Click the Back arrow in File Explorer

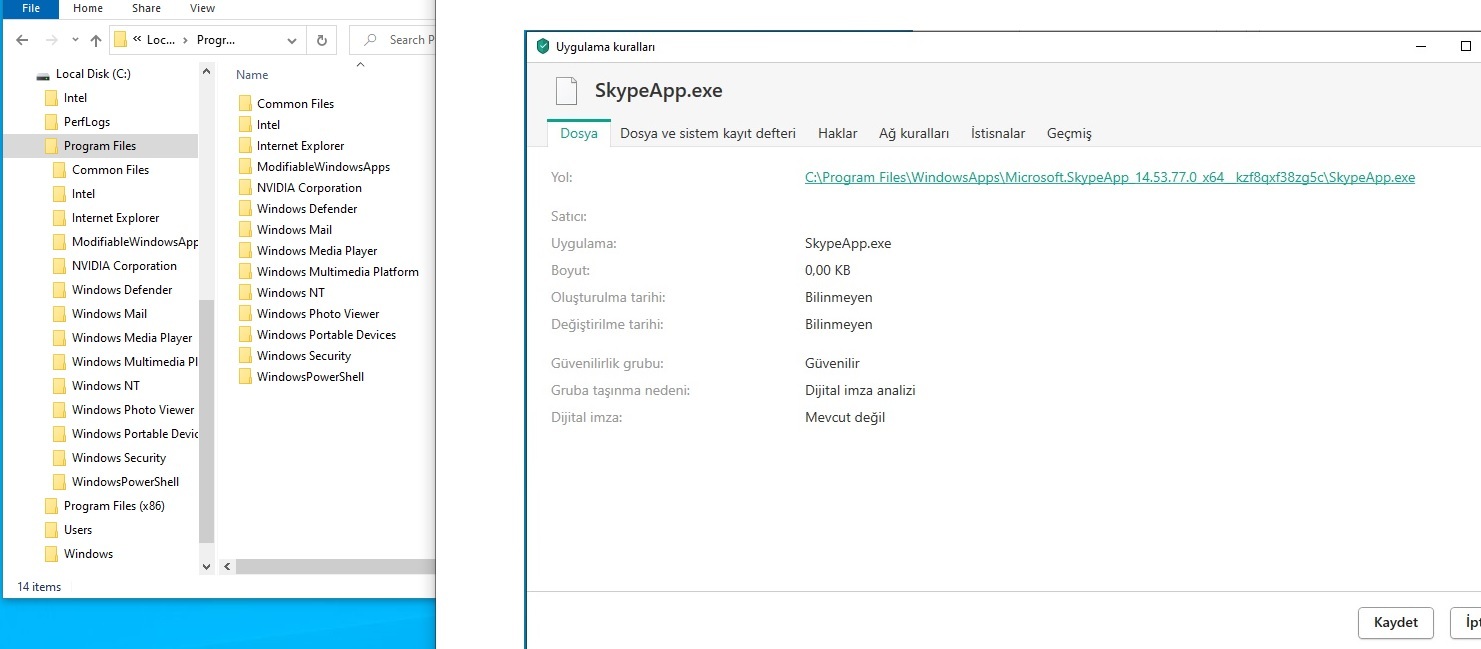[22, 40]
